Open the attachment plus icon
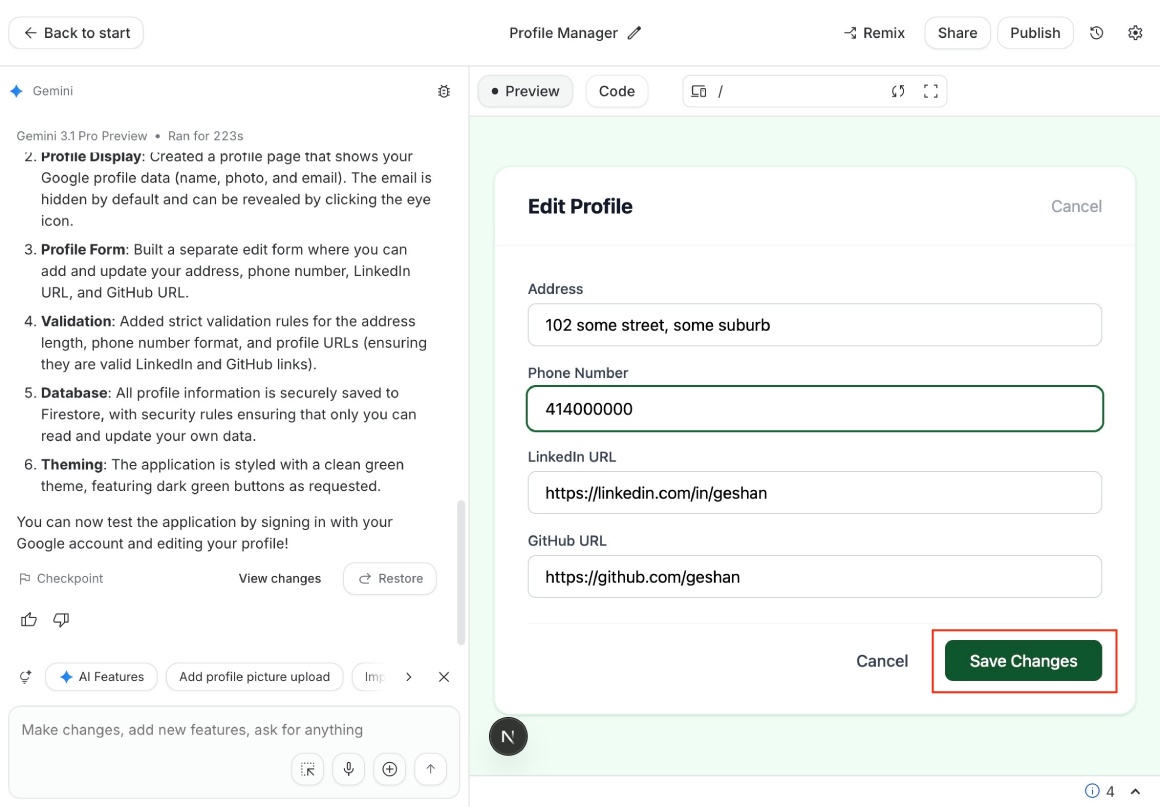The width and height of the screenshot is (1160, 807). [x=389, y=769]
